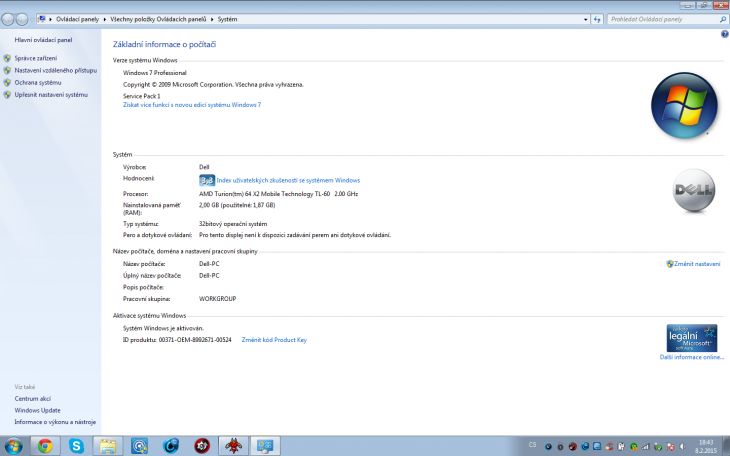Click the taskbar clock showing the date
This screenshot has width=730, height=456.
[706, 446]
